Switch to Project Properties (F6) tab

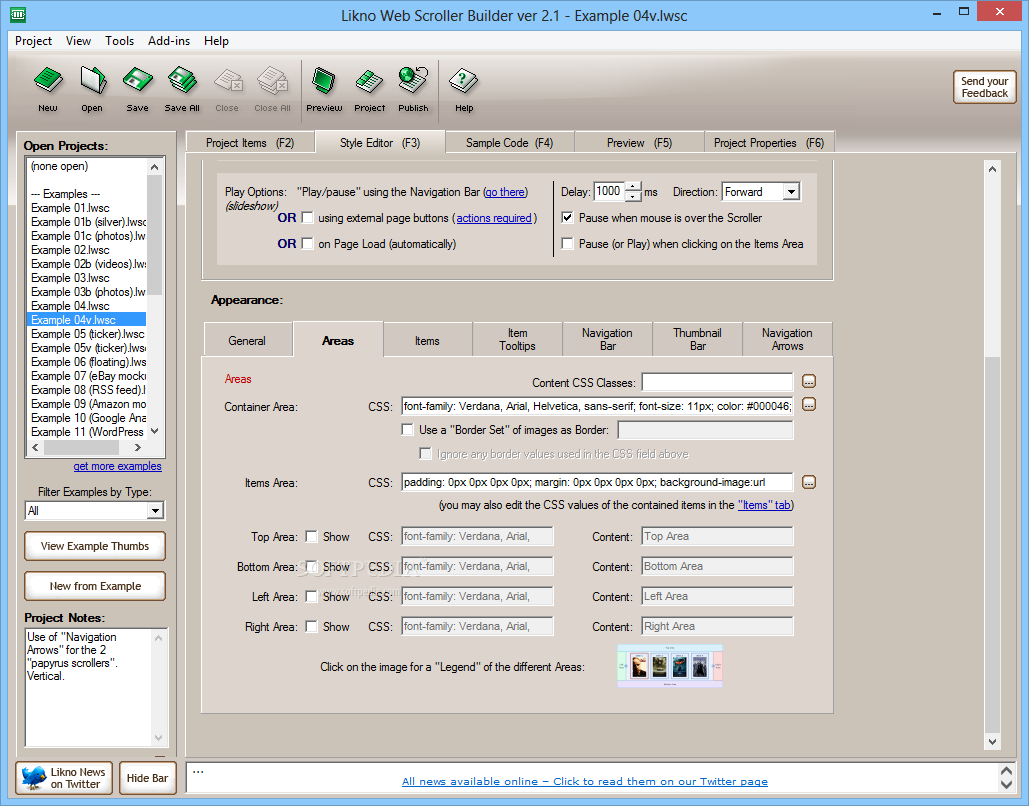point(769,142)
